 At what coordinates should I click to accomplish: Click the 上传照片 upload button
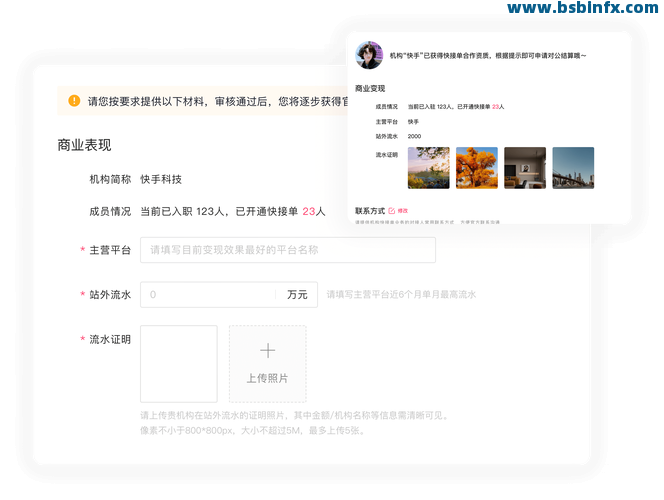coord(268,364)
